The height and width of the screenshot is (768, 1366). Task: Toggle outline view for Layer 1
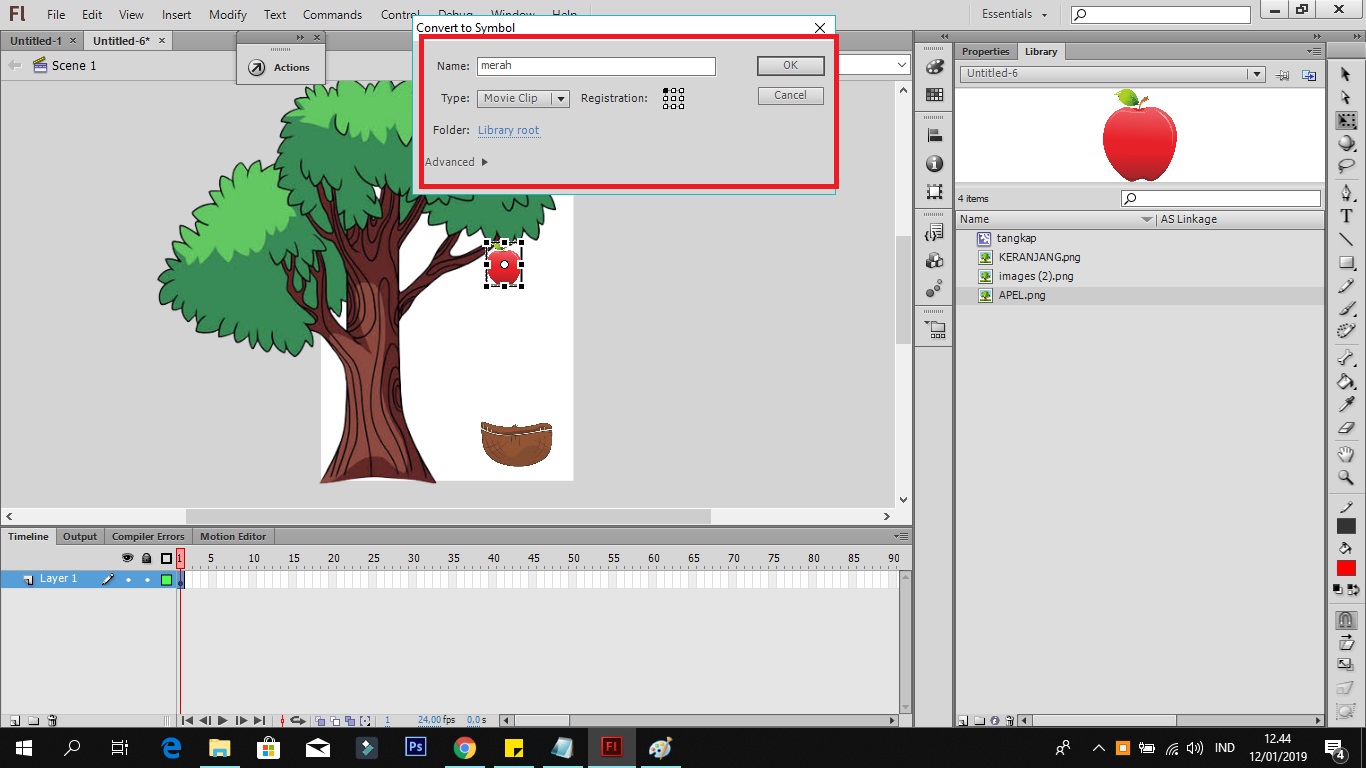coord(166,580)
